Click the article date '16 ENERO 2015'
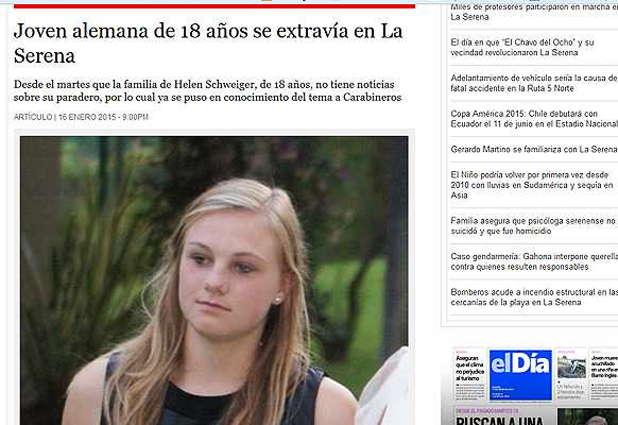This screenshot has height=425, width=618. point(87,117)
